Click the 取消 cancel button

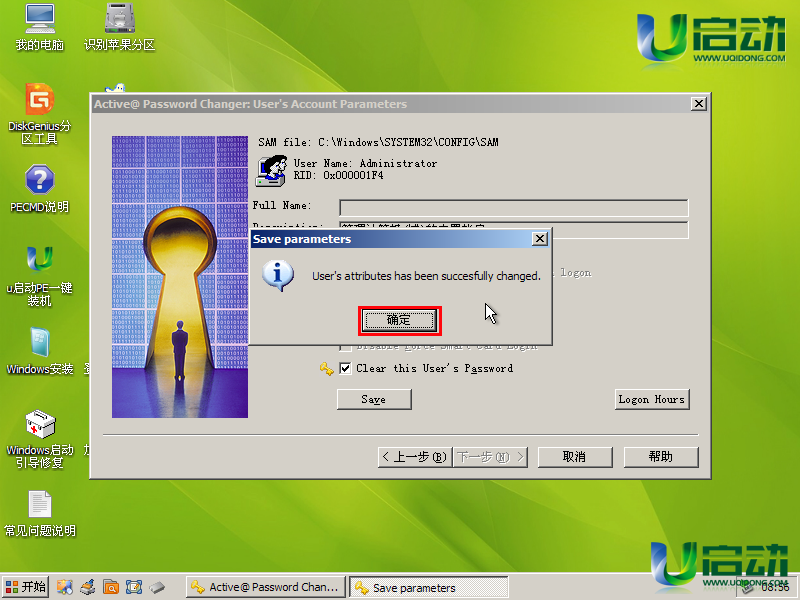574,457
